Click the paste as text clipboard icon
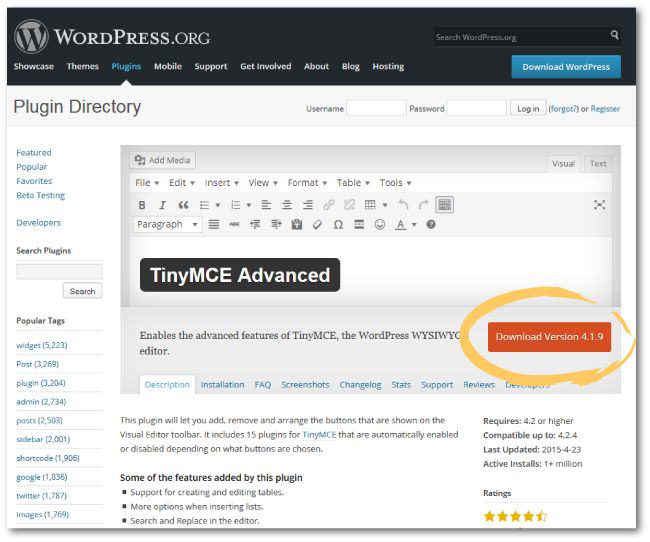The height and width of the screenshot is (542, 650). pyautogui.click(x=297, y=225)
